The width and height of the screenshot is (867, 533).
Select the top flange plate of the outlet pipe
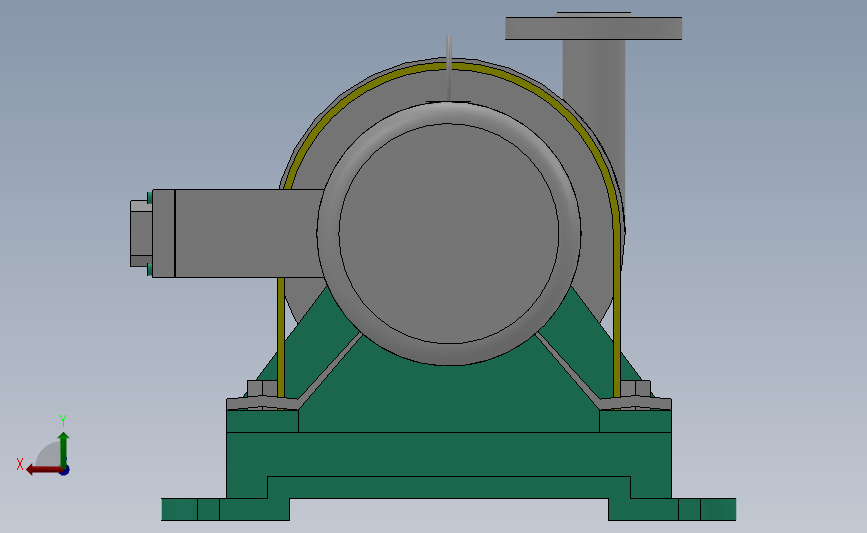click(x=593, y=28)
